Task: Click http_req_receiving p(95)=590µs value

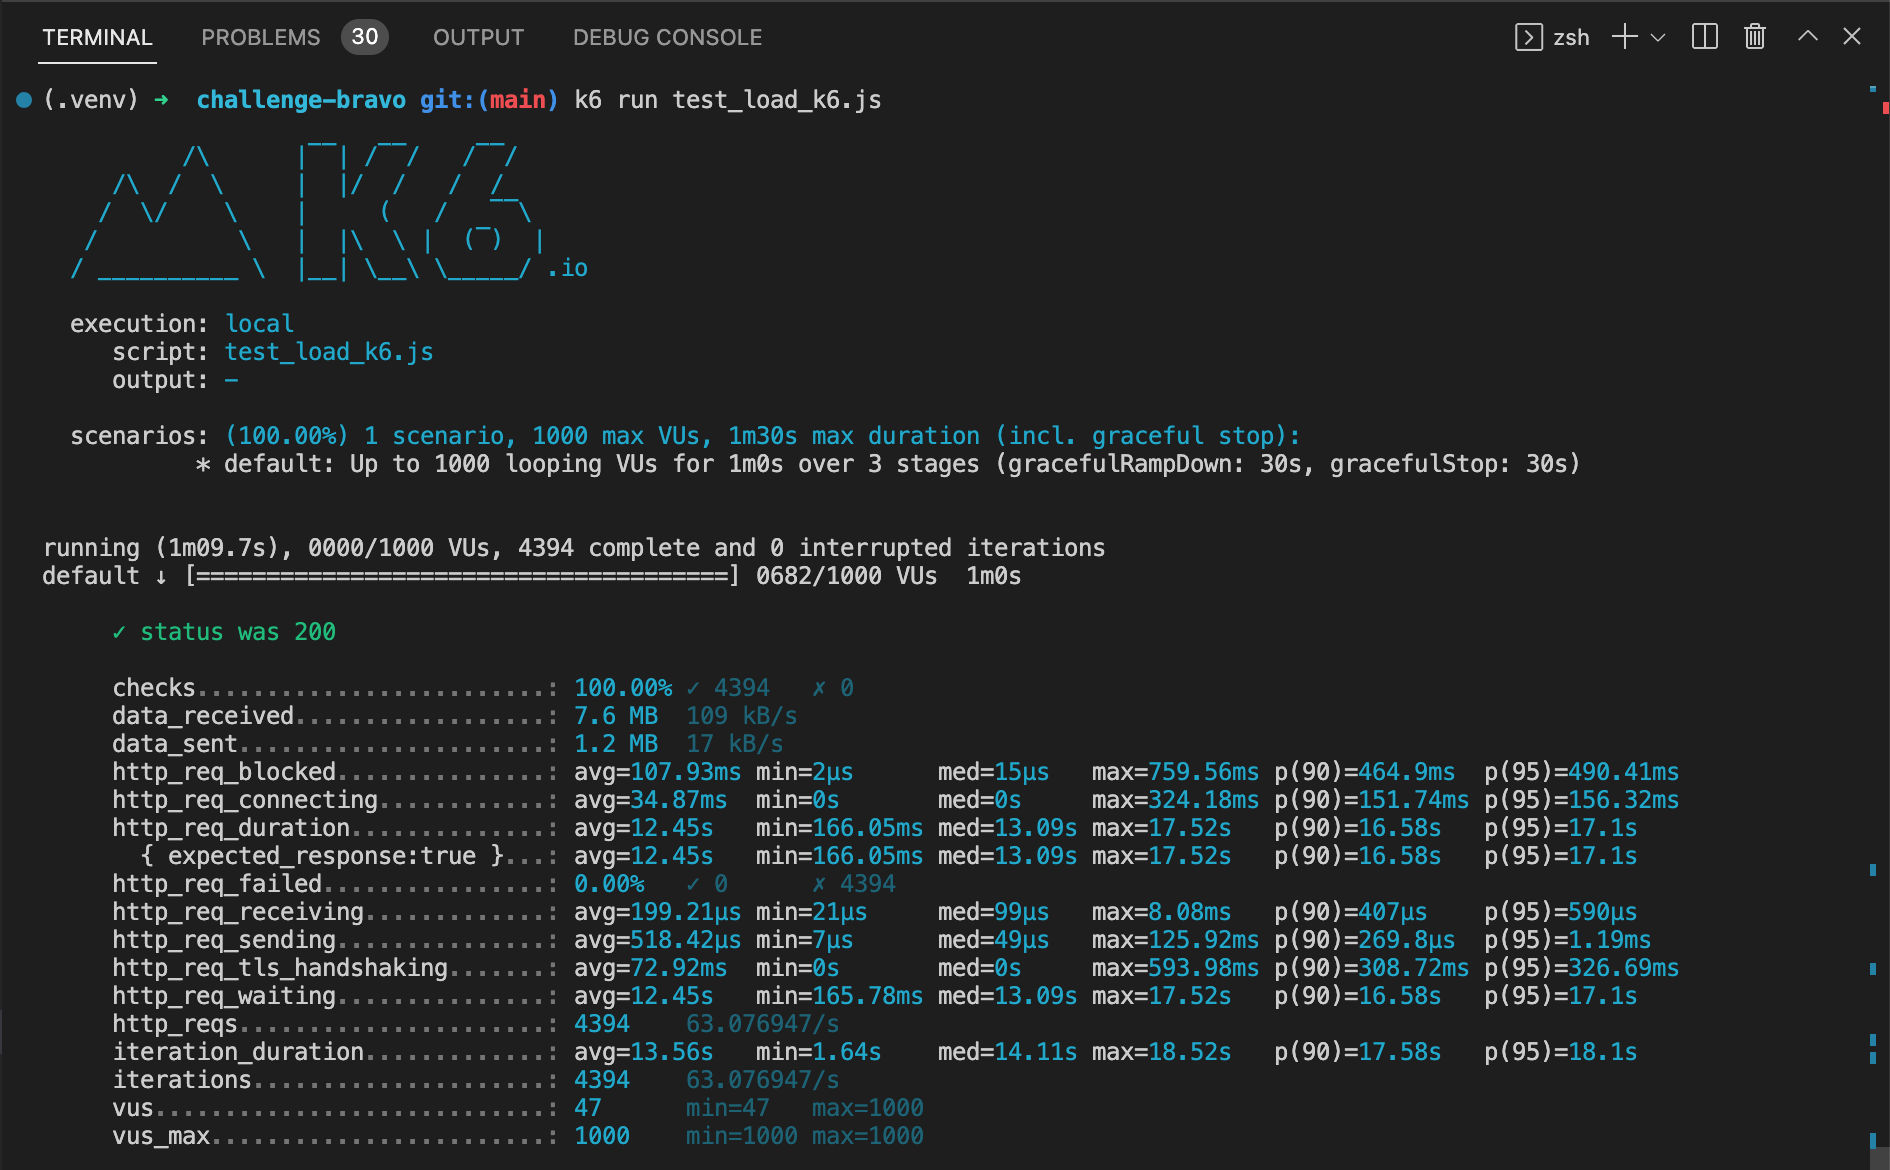Action: click(1561, 912)
